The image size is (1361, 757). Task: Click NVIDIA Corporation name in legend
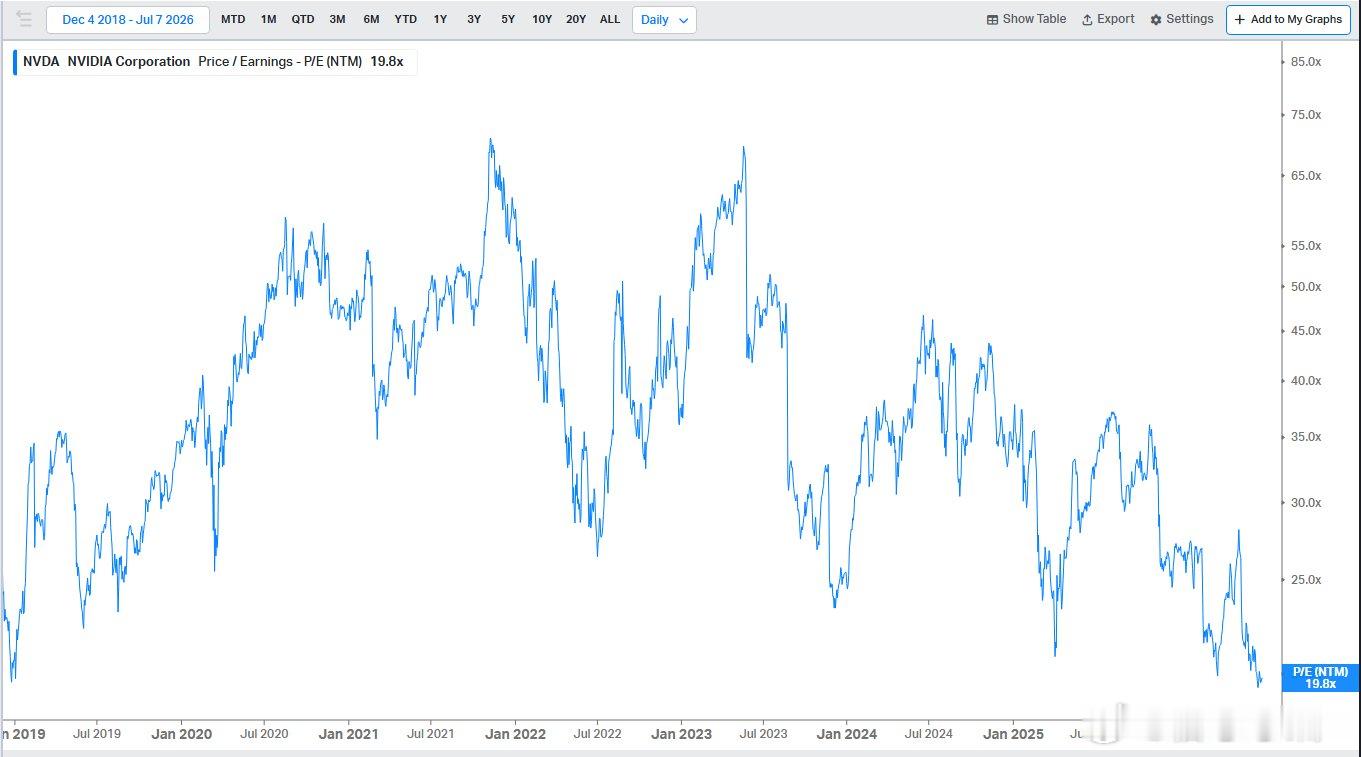[128, 62]
